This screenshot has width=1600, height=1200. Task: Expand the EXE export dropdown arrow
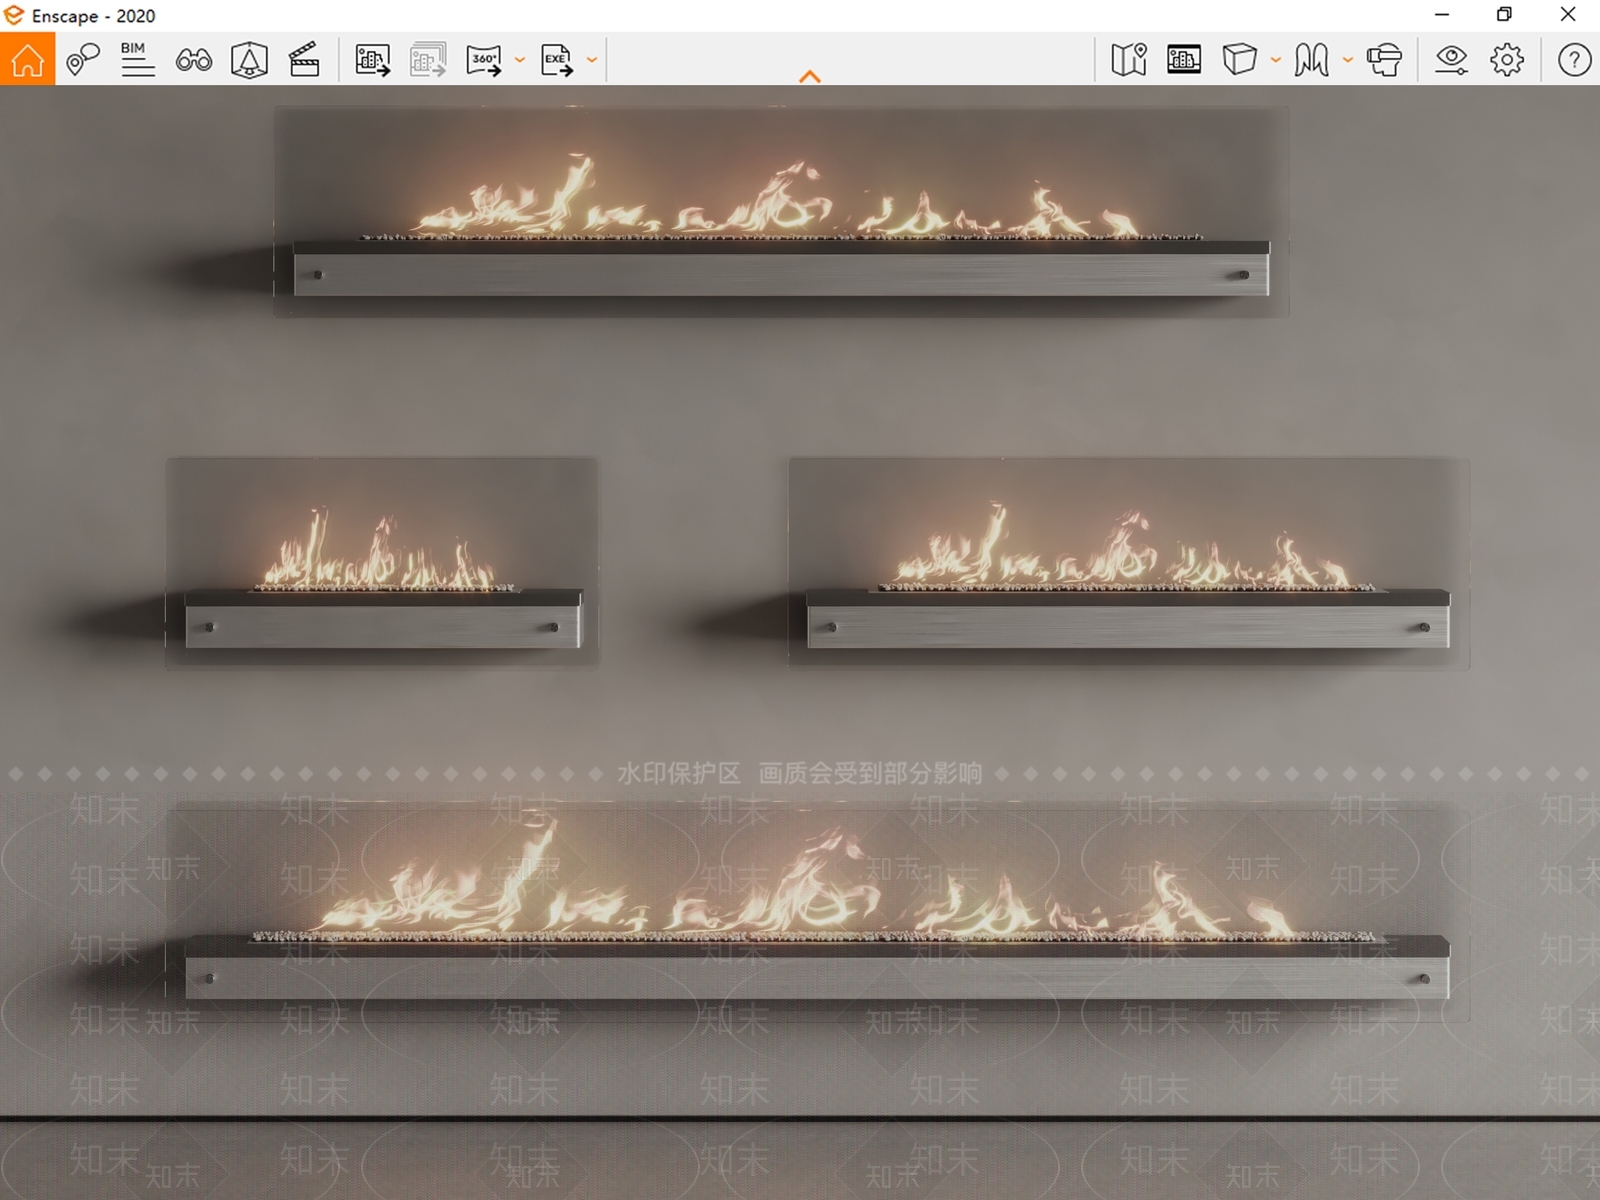[x=592, y=60]
